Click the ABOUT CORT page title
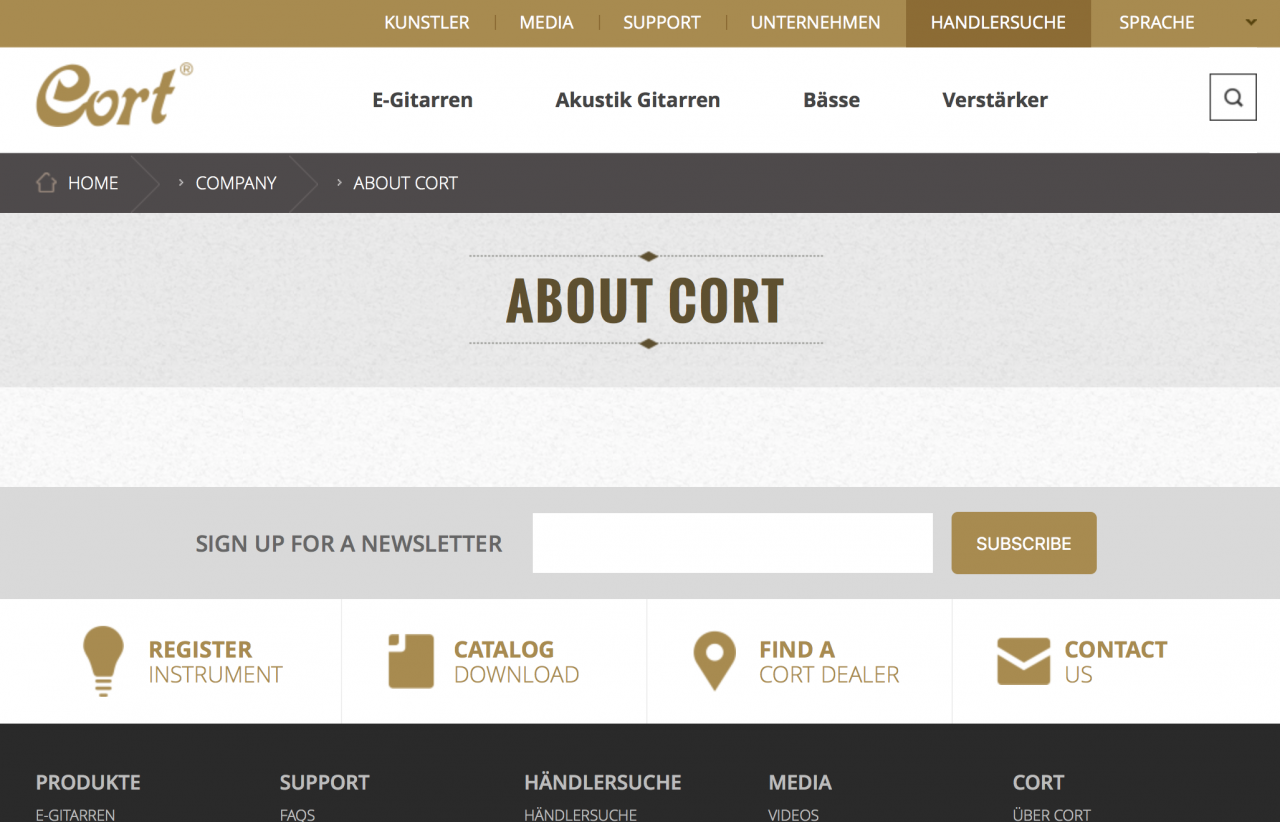 pyautogui.click(x=645, y=300)
